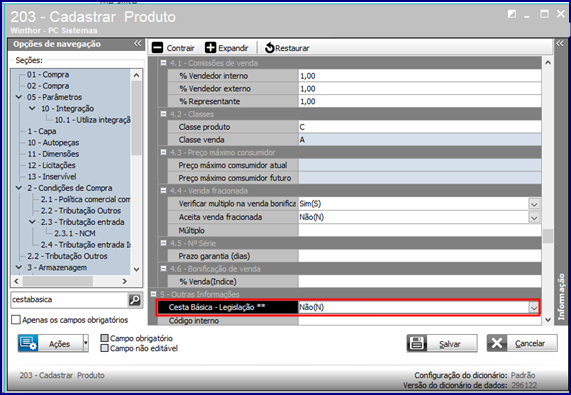Collapse section 4.2 - Classes
The width and height of the screenshot is (571, 395).
coord(163,114)
